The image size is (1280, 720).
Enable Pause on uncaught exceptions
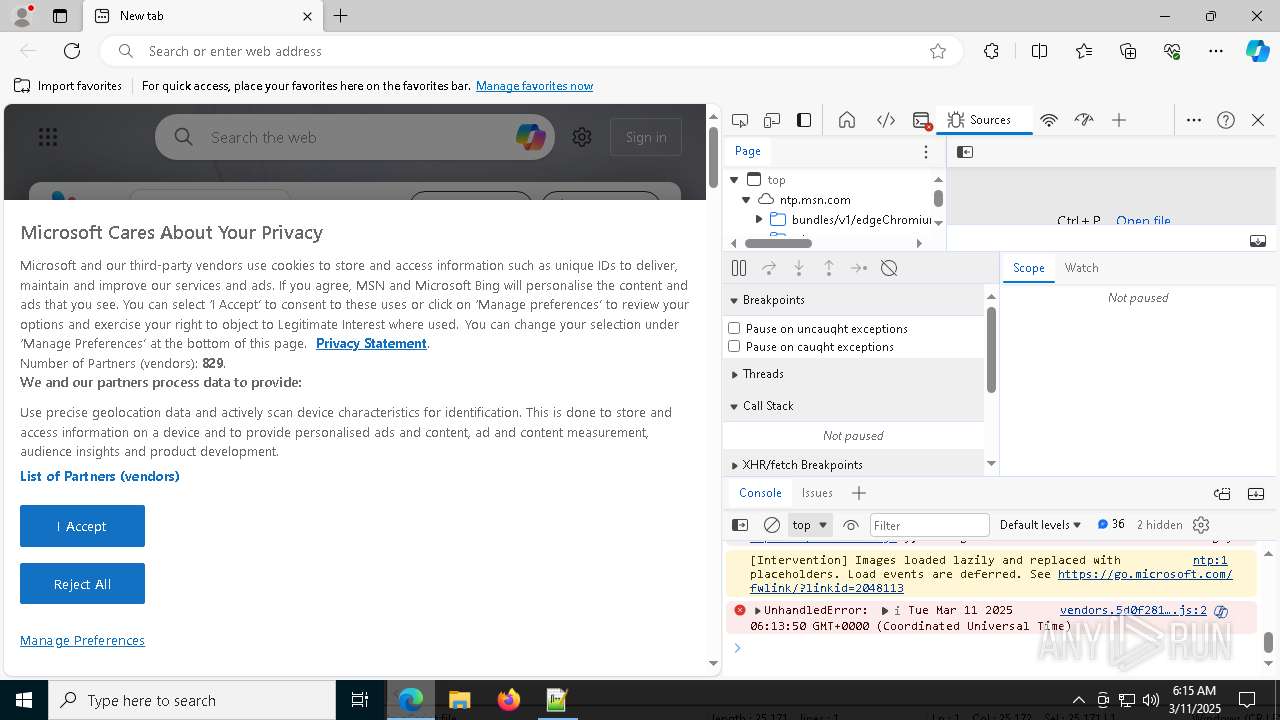734,328
